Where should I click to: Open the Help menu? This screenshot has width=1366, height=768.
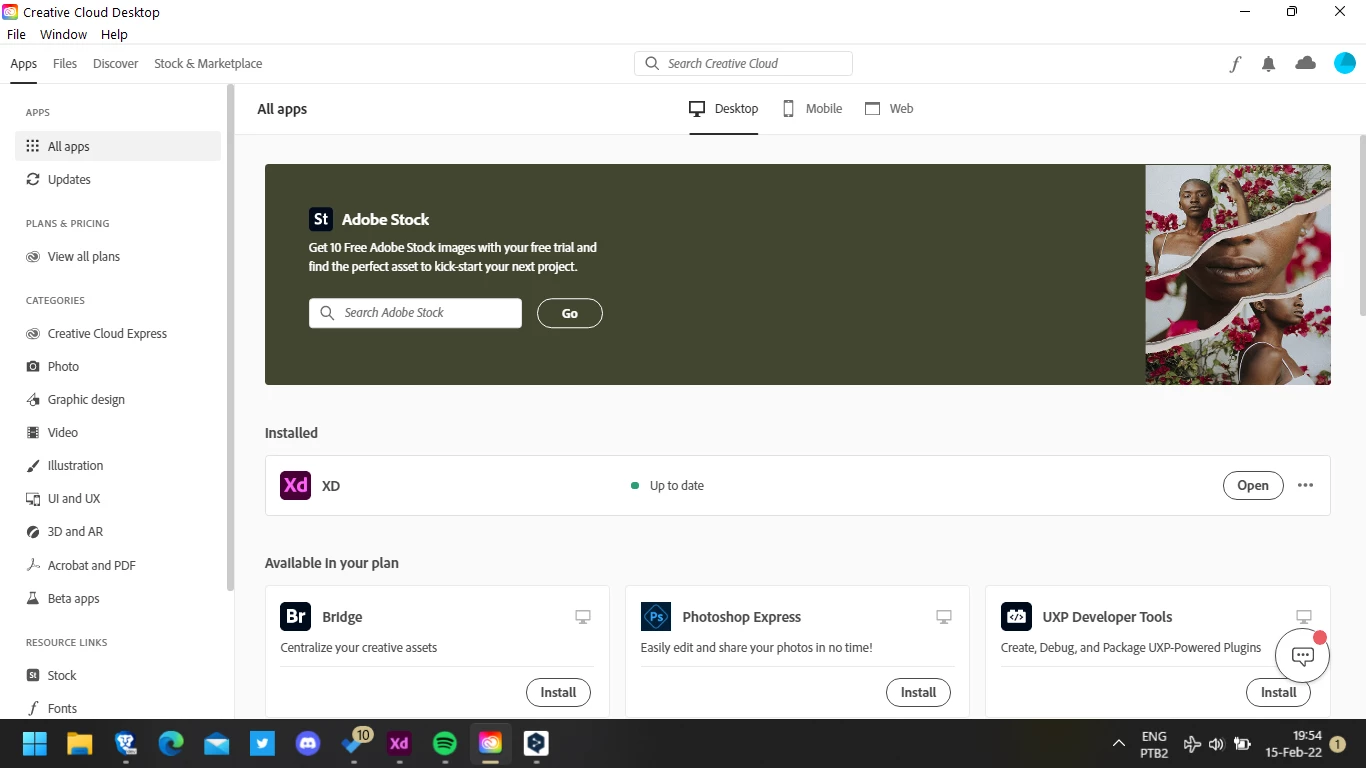click(x=114, y=34)
